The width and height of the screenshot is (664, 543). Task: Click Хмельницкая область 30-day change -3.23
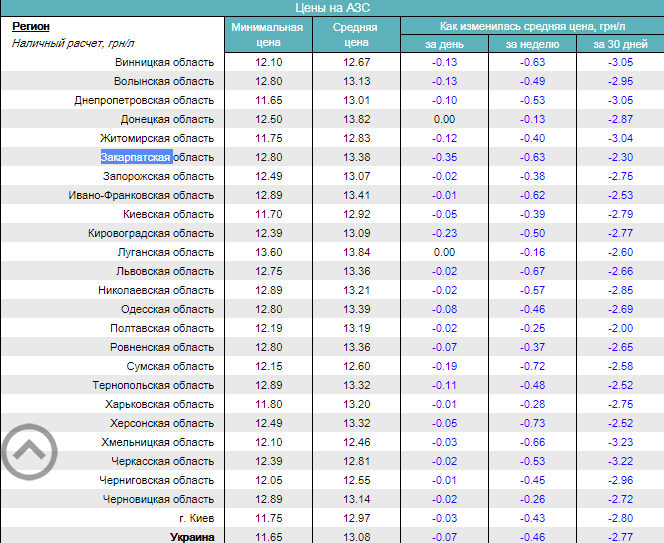(620, 442)
